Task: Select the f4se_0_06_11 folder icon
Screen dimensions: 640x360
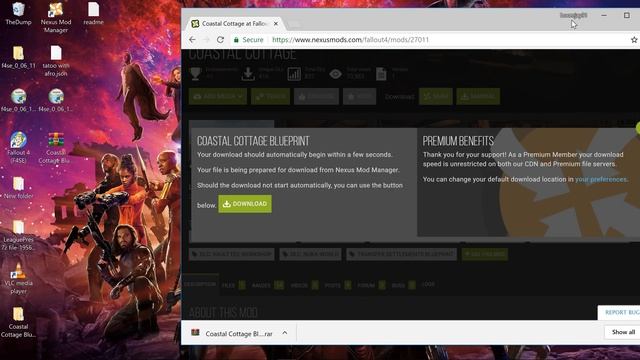Action: (18, 57)
